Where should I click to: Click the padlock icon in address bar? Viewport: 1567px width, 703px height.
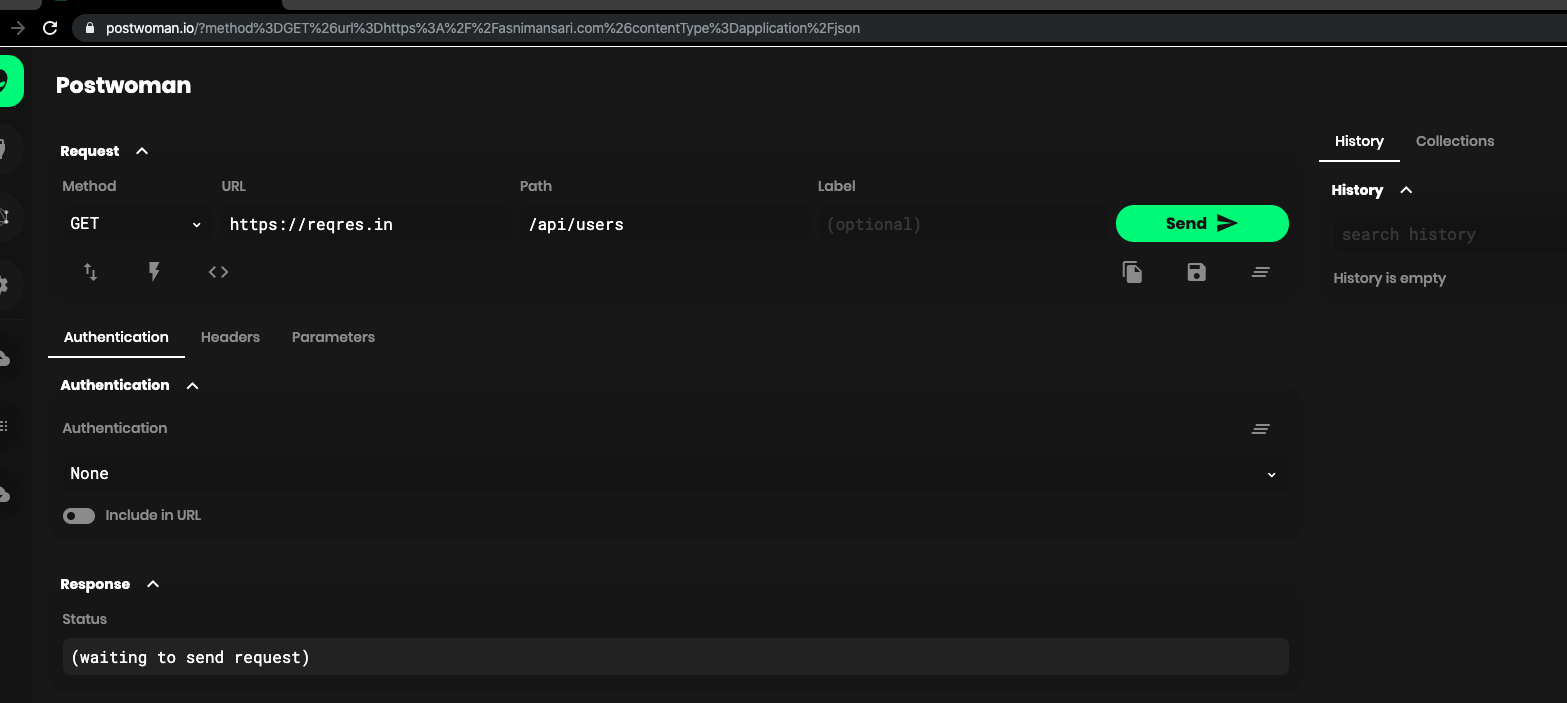89,28
